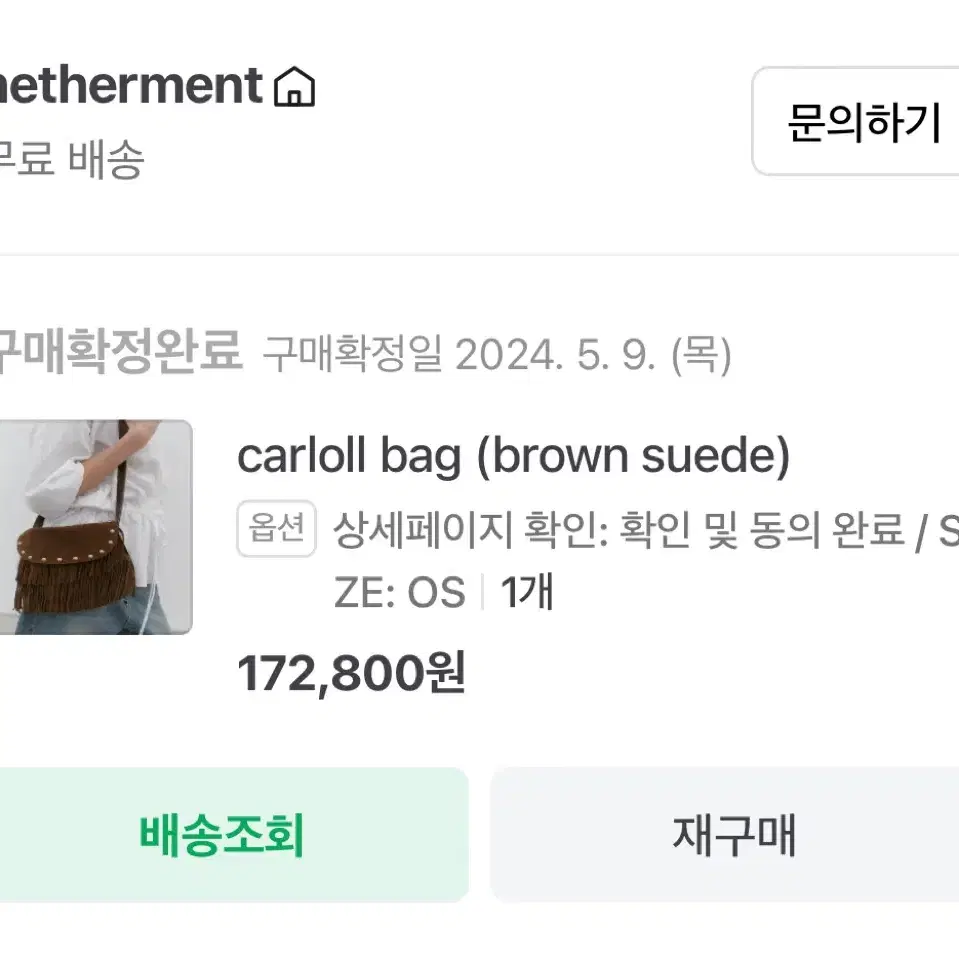Visit the netherment store name link
This screenshot has height=959, width=959.
pyautogui.click(x=130, y=85)
